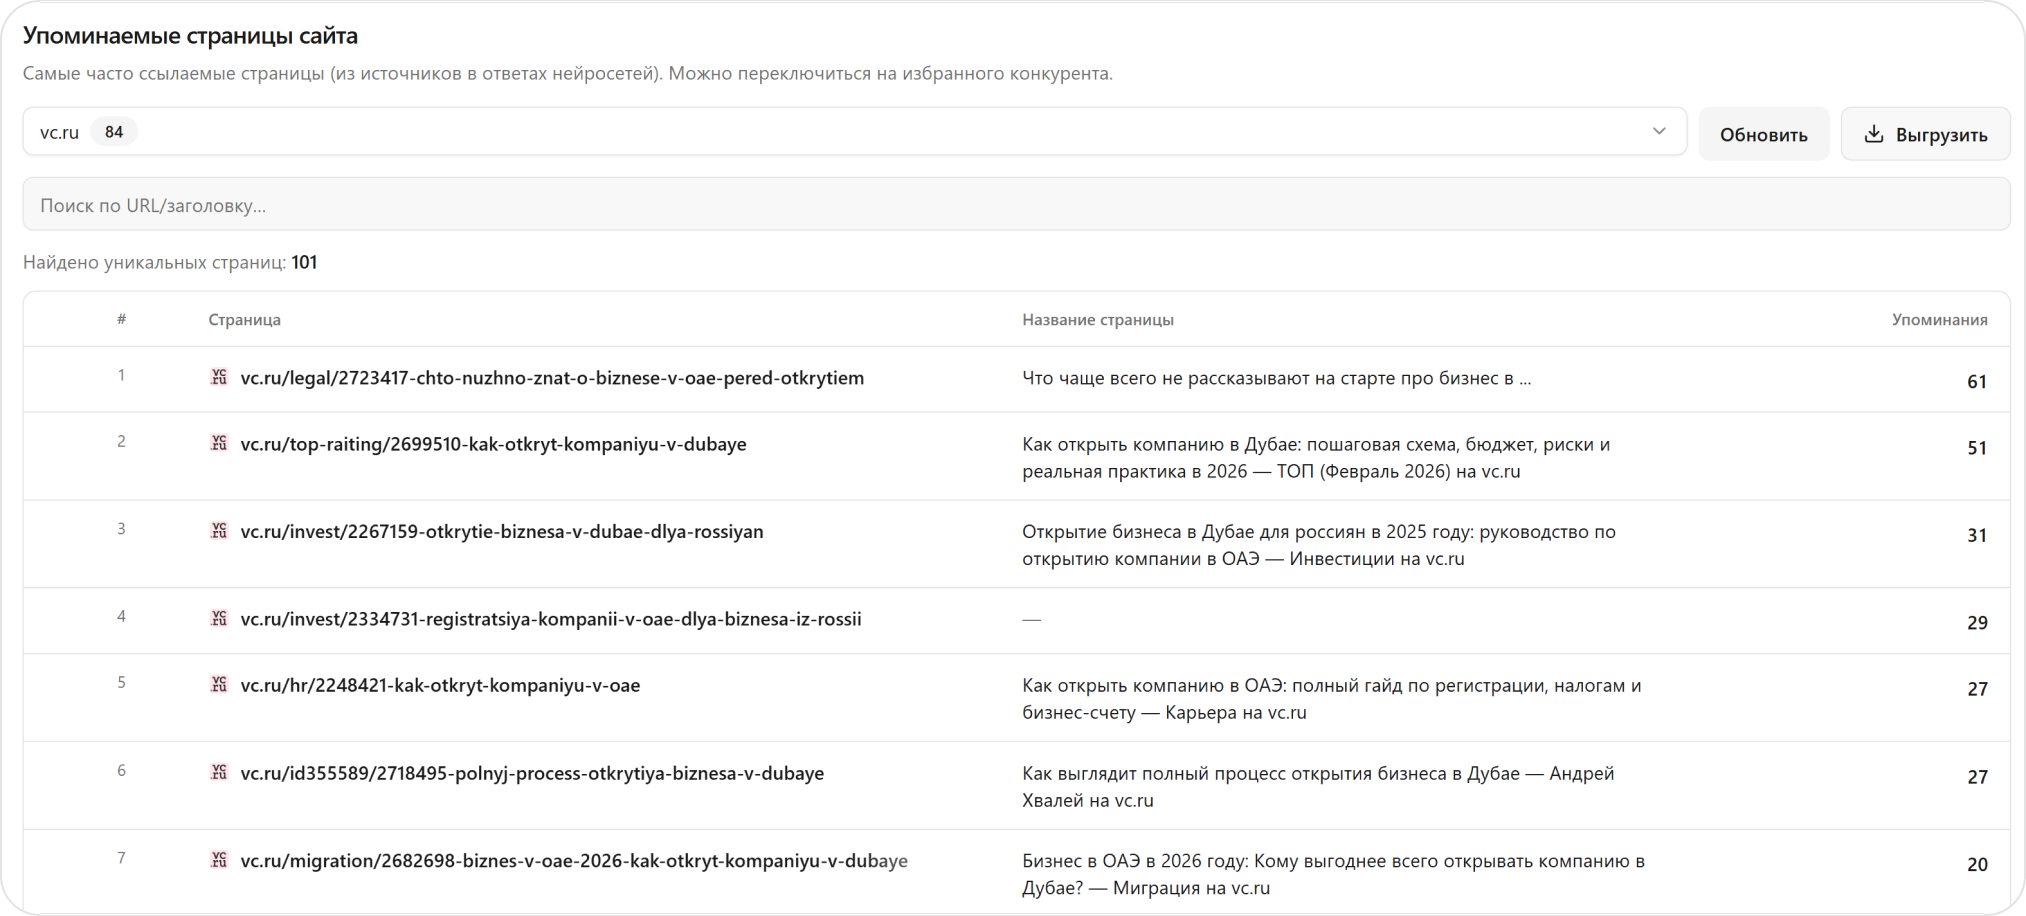Follow the vc.ru/hr kak-otkryt-kompaniyu-v-oae link
Image resolution: width=2026 pixels, height=916 pixels.
point(440,686)
